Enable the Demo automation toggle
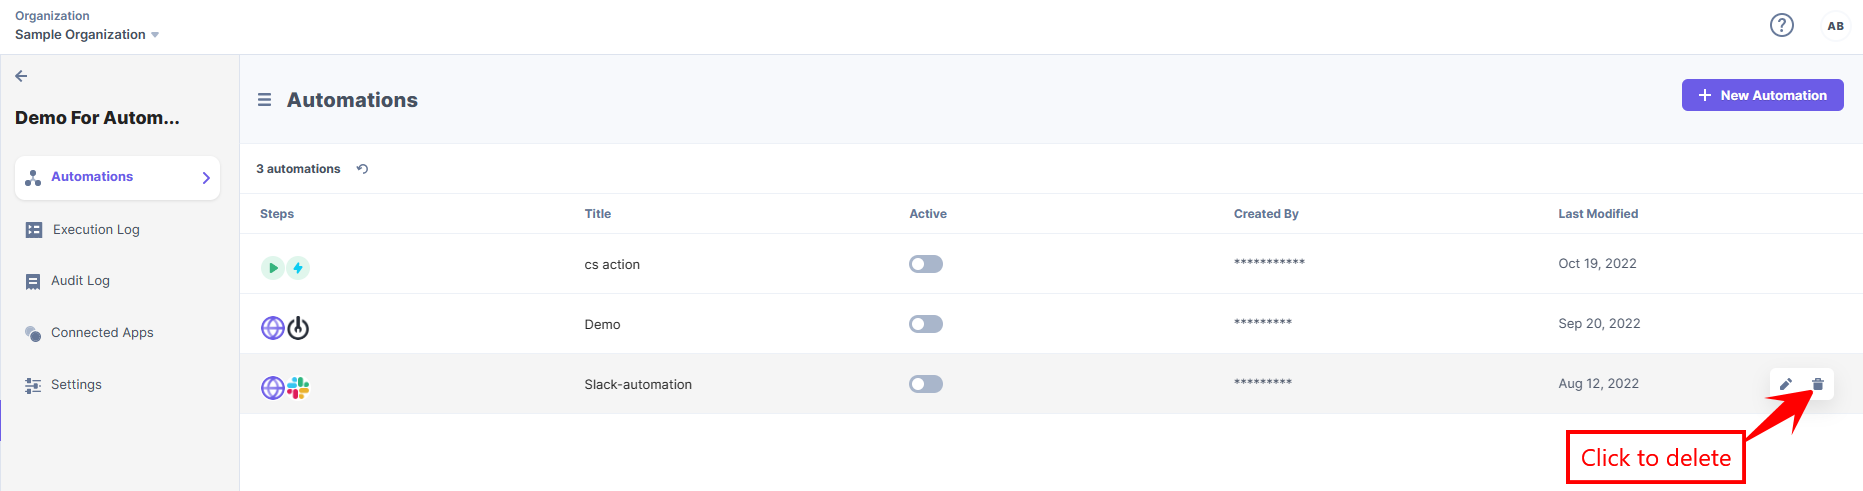The image size is (1863, 491). click(926, 324)
